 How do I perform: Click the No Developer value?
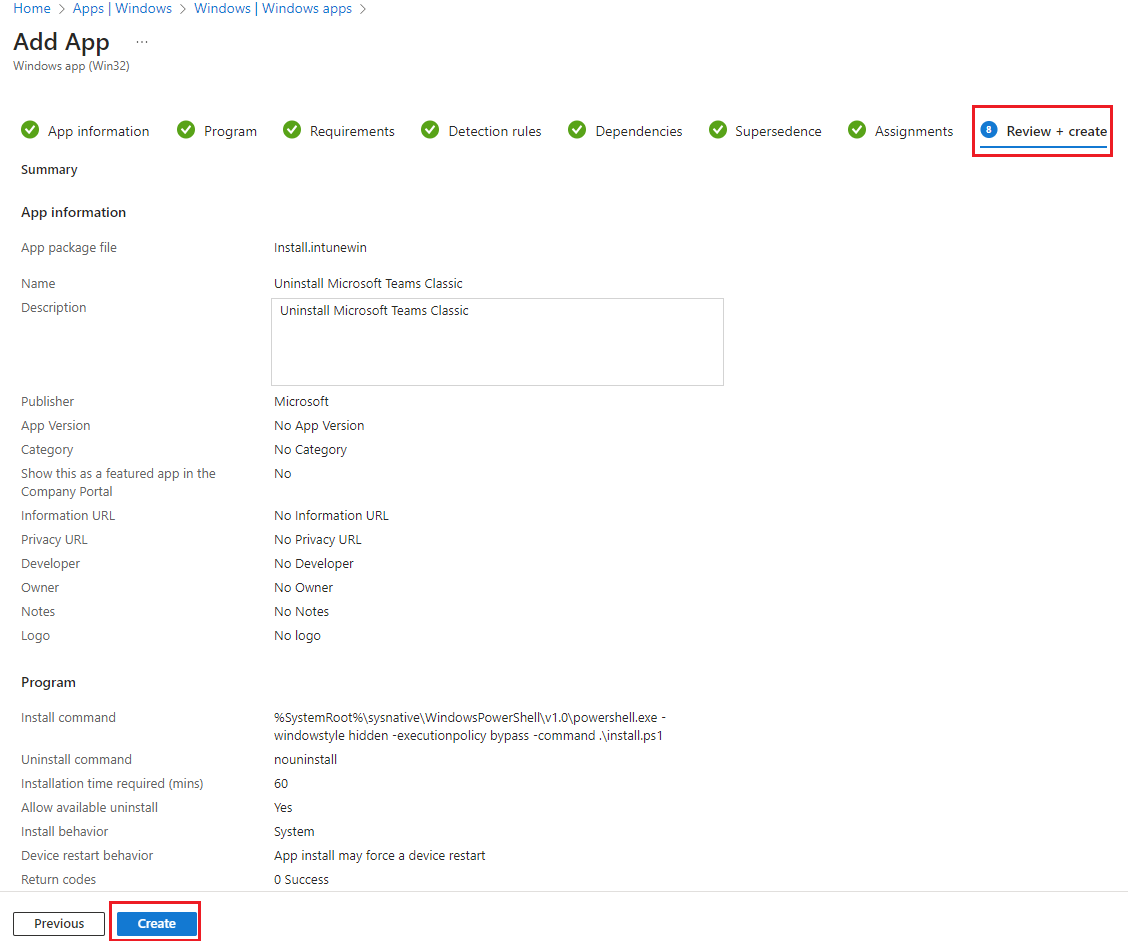pos(314,564)
